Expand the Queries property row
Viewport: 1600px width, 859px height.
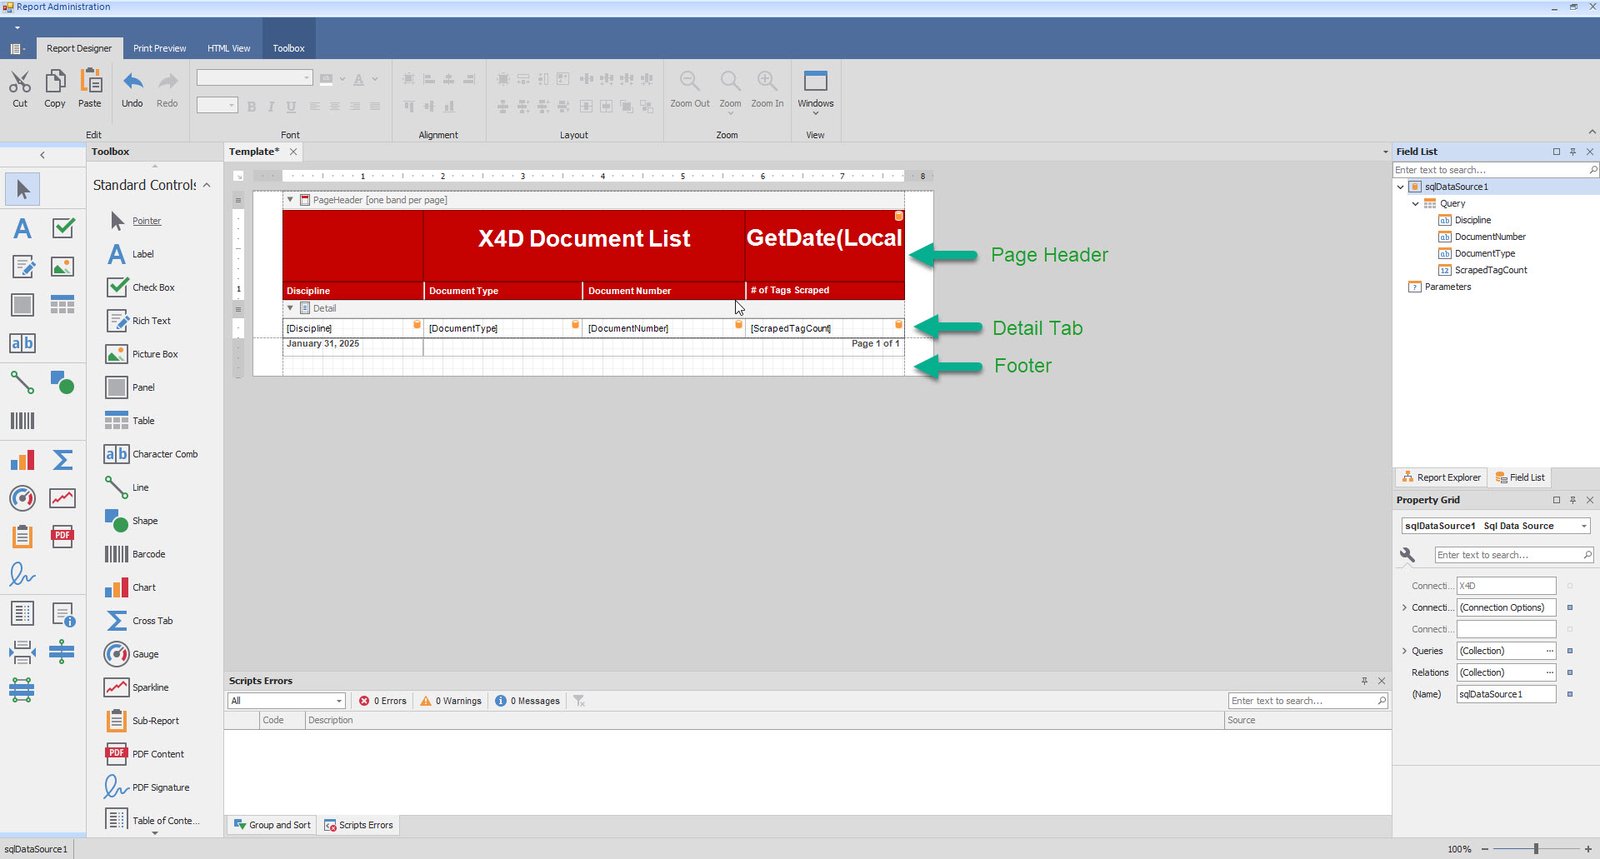(x=1404, y=651)
